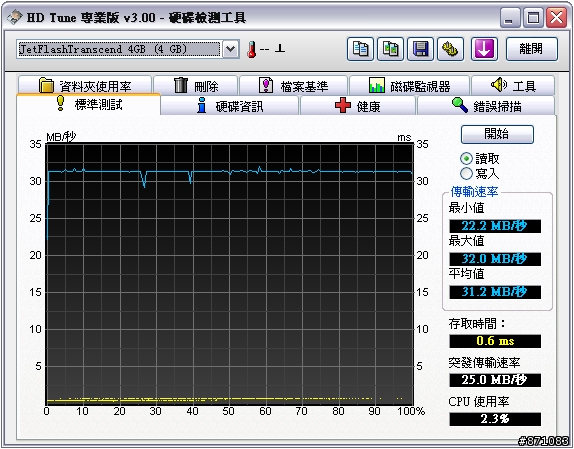
Task: Select the 寫入 (write) radio button
Action: (x=466, y=173)
